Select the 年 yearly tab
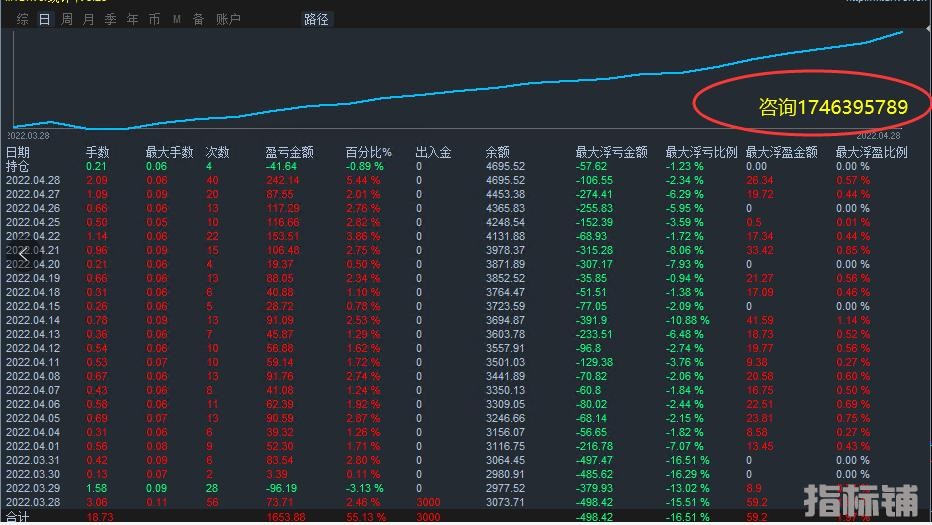This screenshot has width=932, height=525. 132,19
